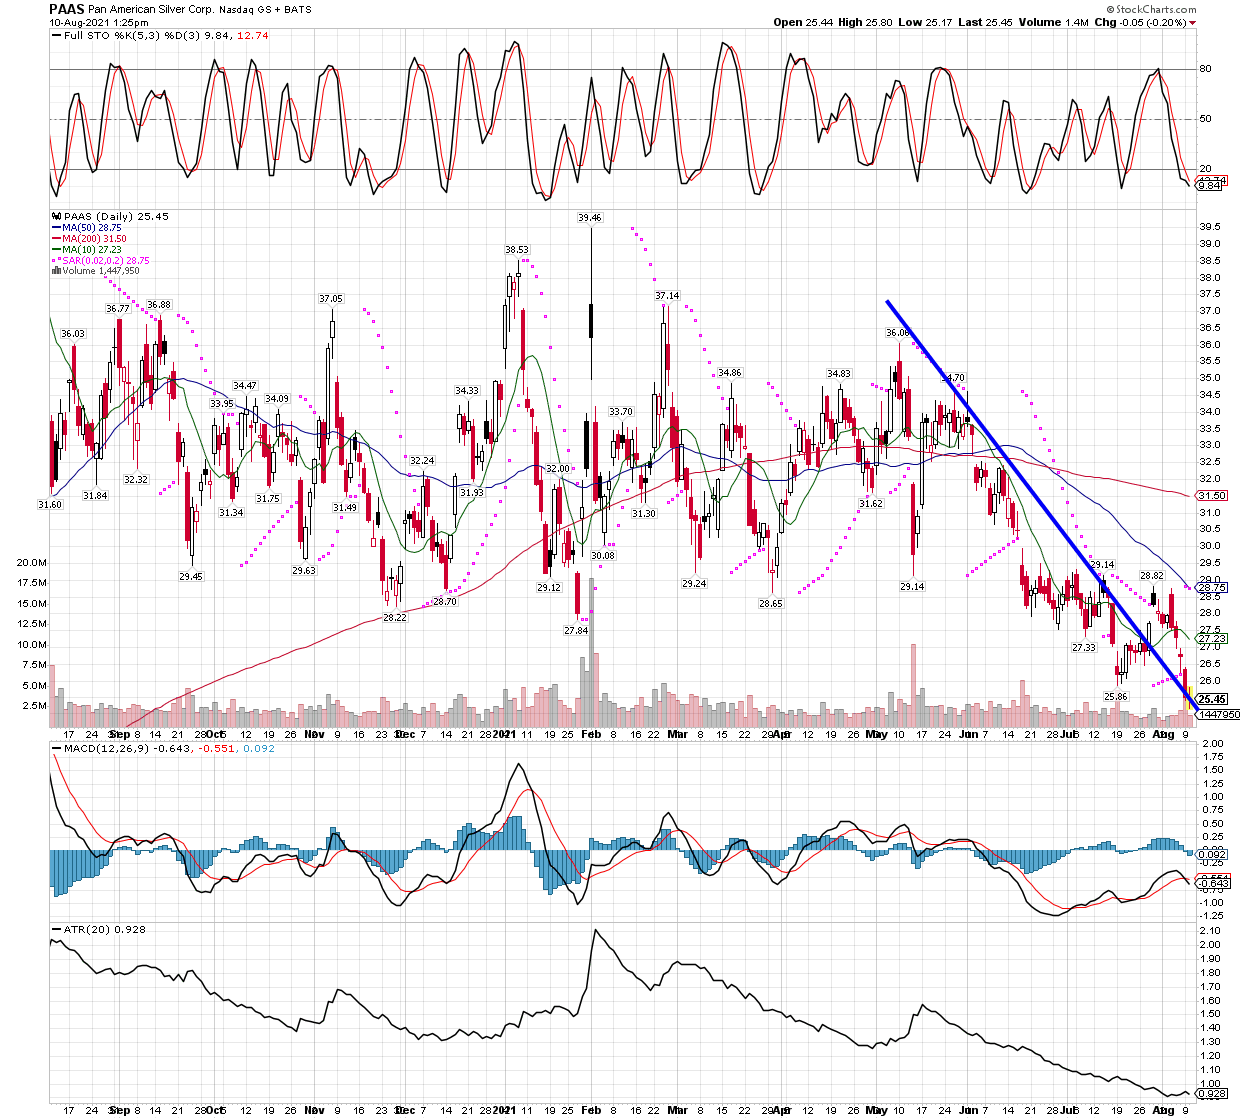Click the 28.65 price low label
The image size is (1240, 1119).
[x=771, y=604]
